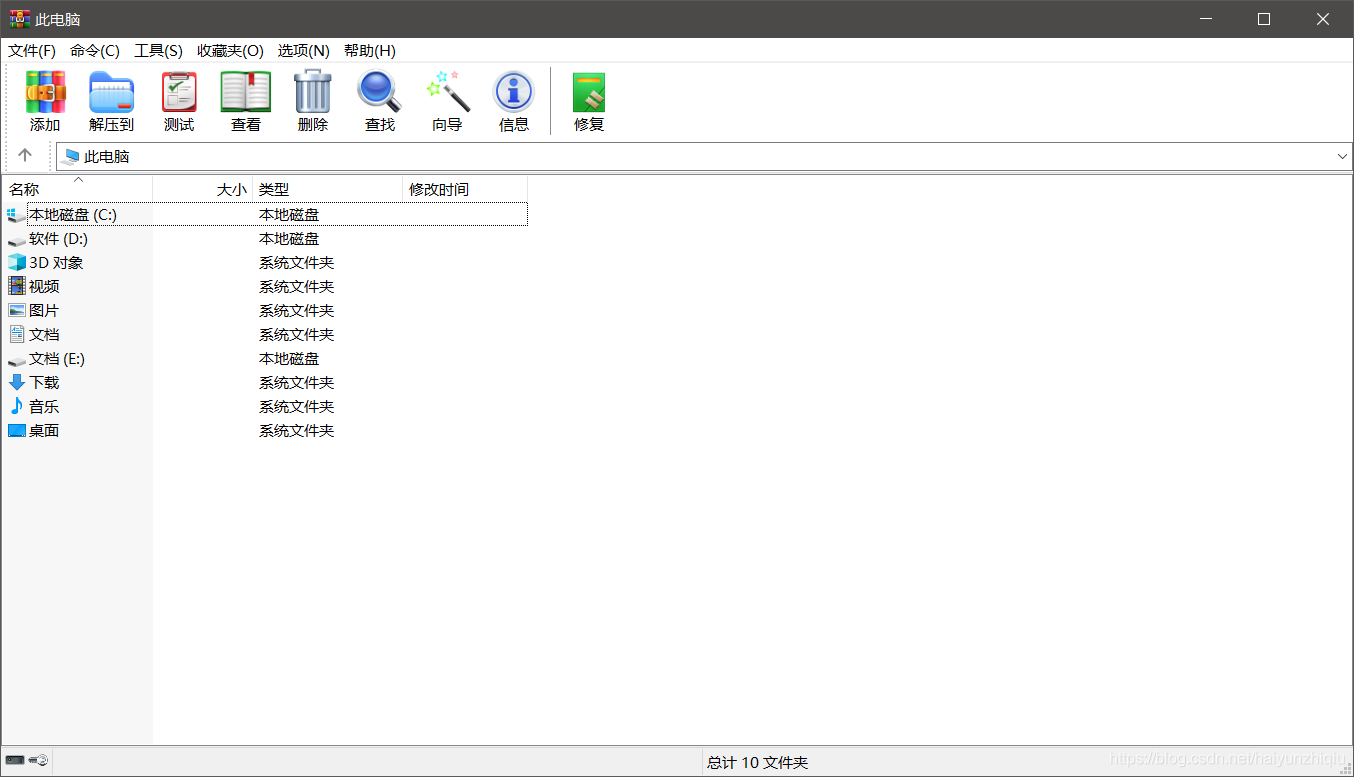
Task: Open the 工具(S) menu
Action: pyautogui.click(x=159, y=51)
